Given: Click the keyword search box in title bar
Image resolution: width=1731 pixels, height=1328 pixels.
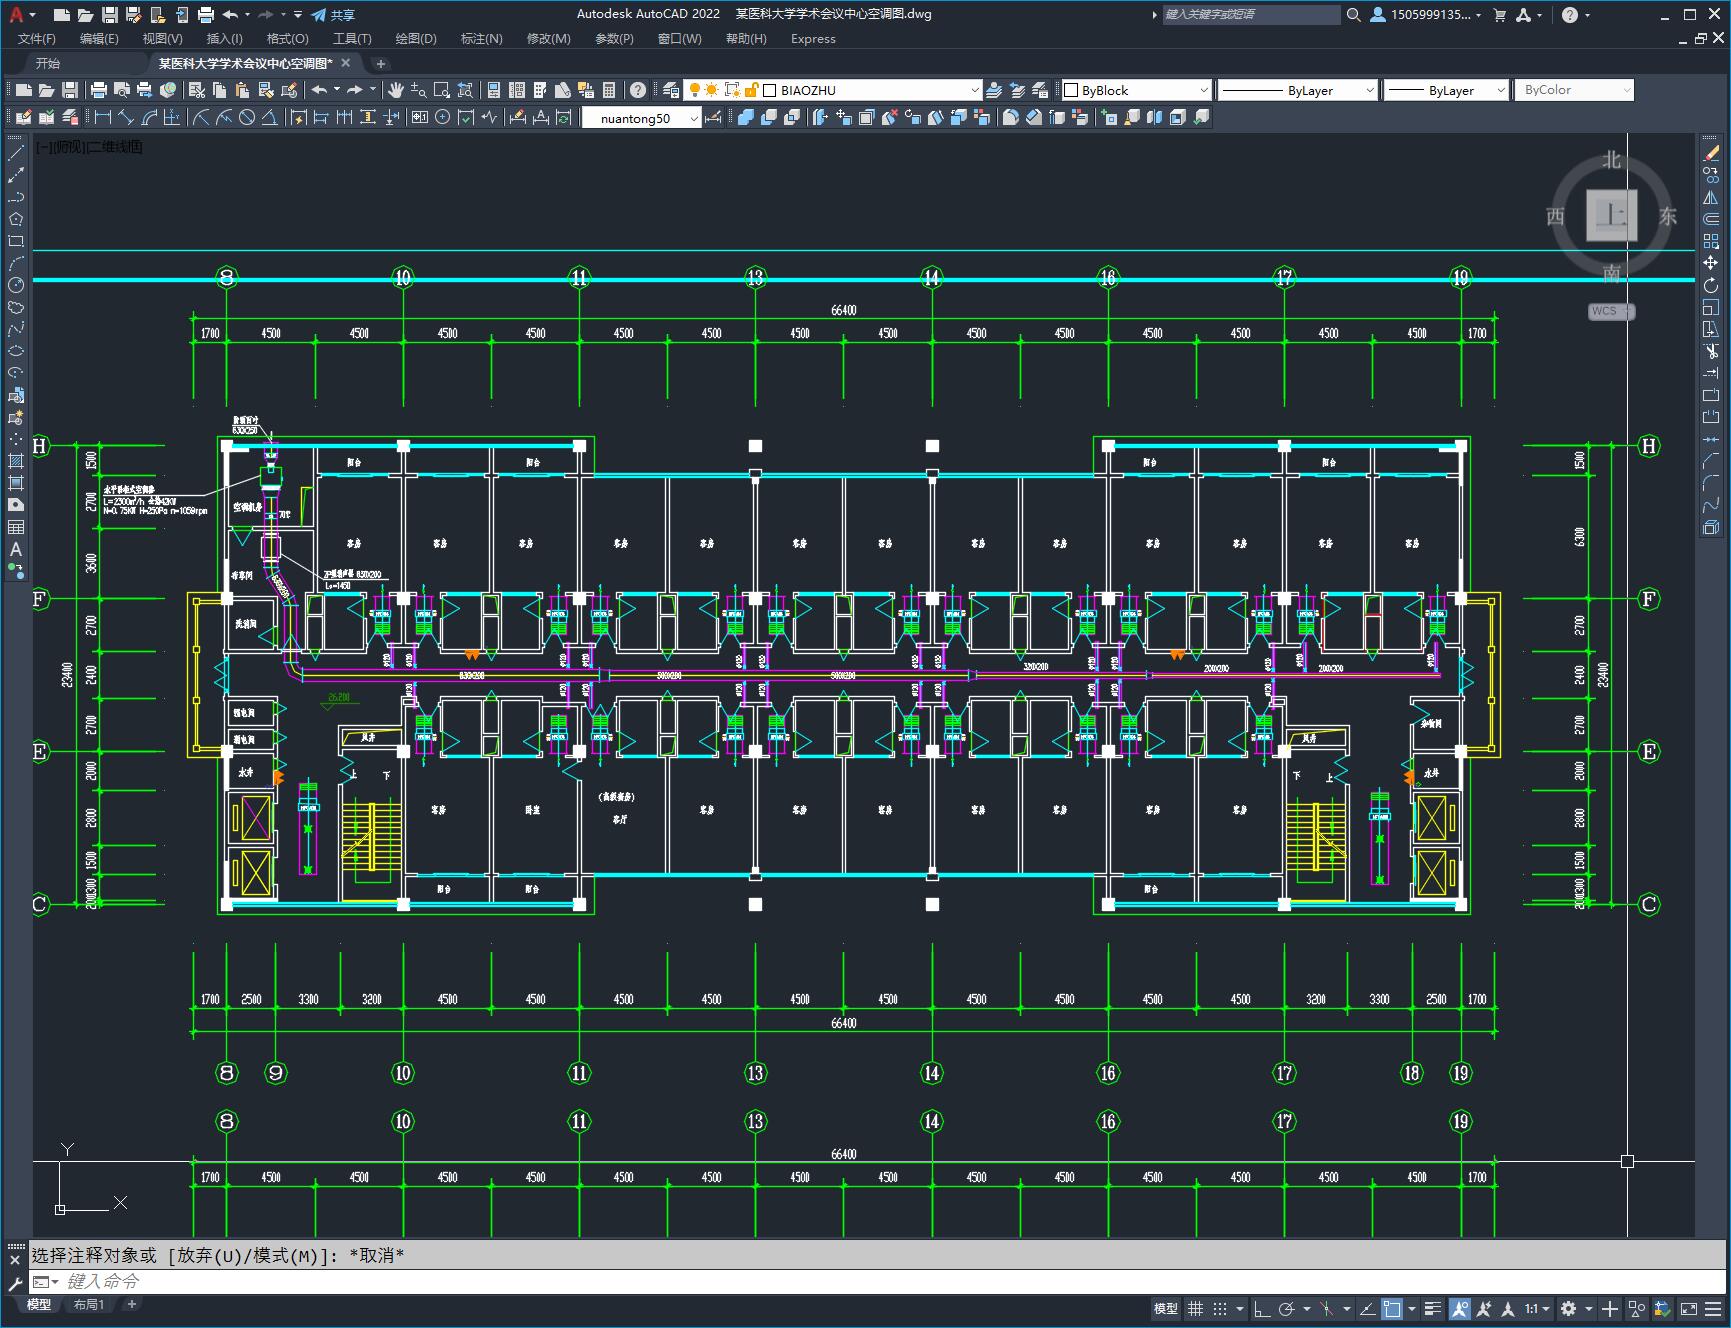Looking at the screenshot, I should click(x=1251, y=15).
